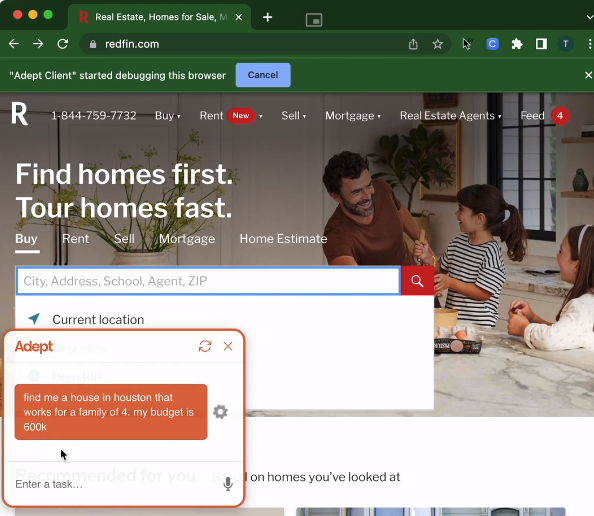Select the Sell search tab

click(x=124, y=239)
